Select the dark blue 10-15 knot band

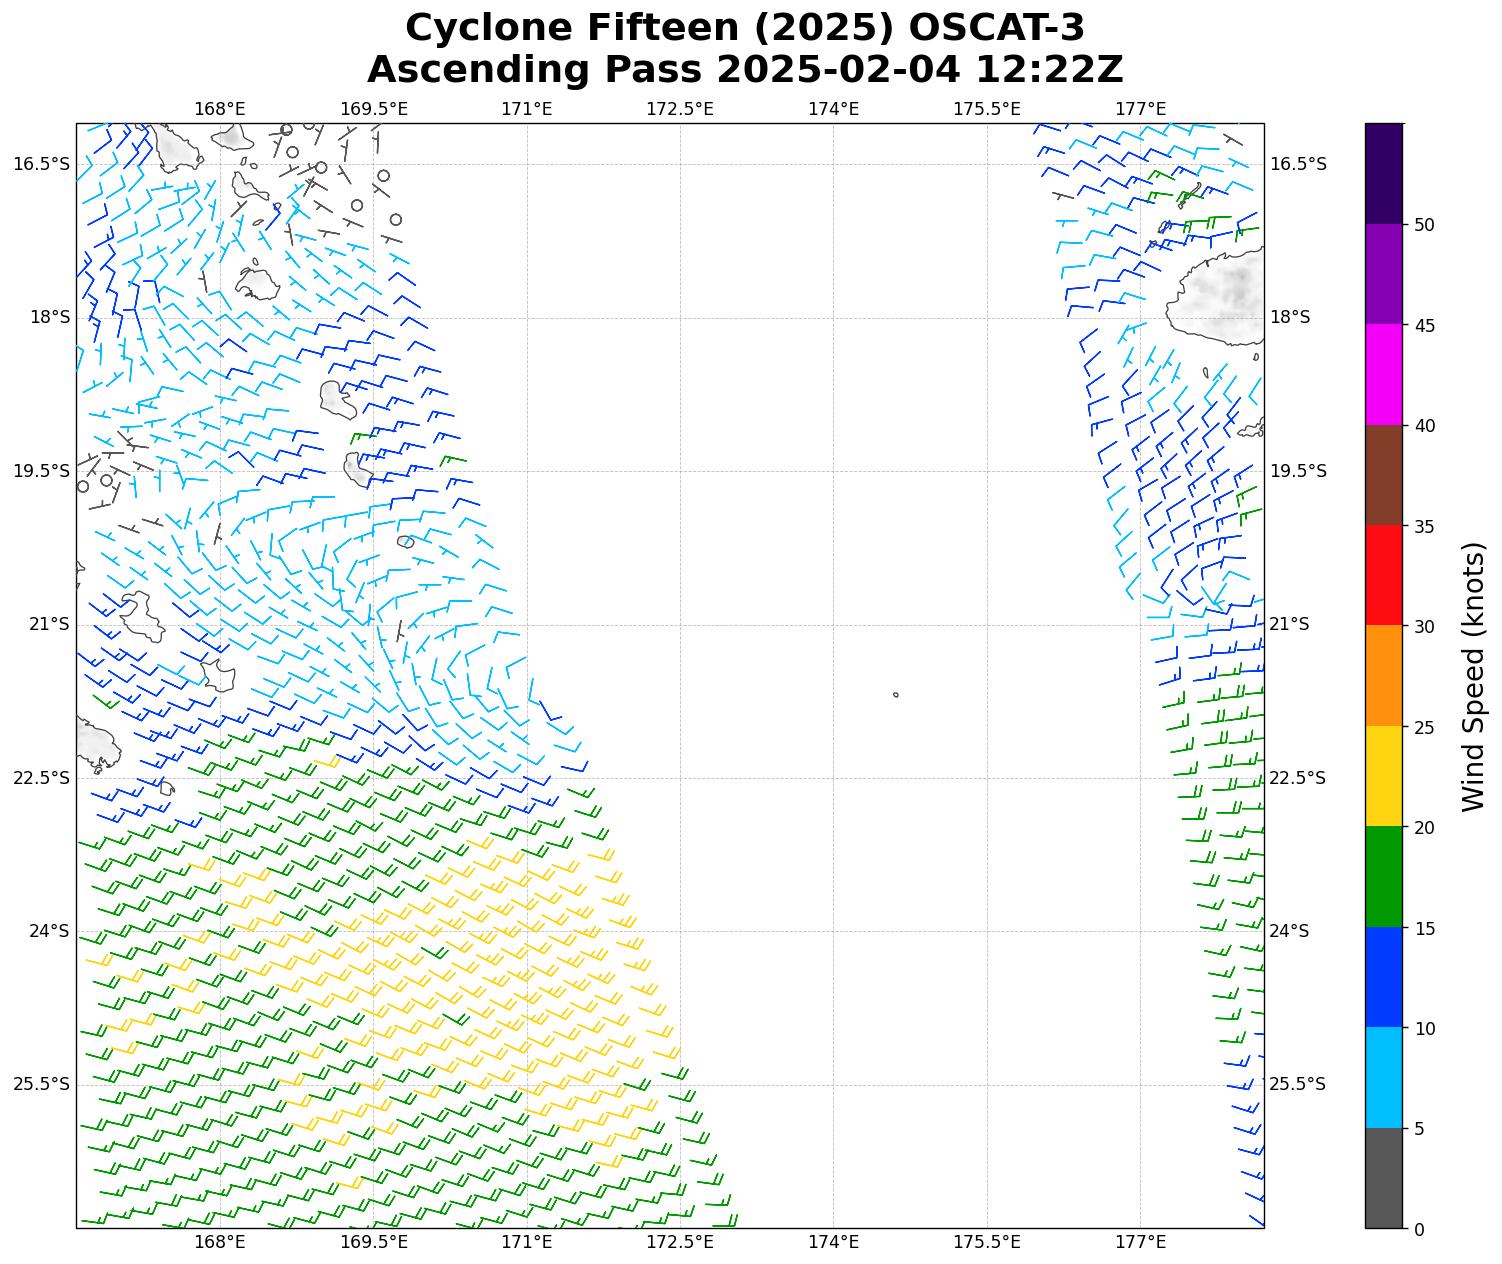(1384, 977)
